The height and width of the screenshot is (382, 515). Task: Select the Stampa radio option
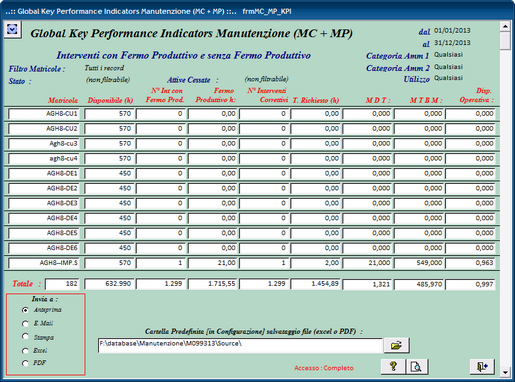click(25, 336)
